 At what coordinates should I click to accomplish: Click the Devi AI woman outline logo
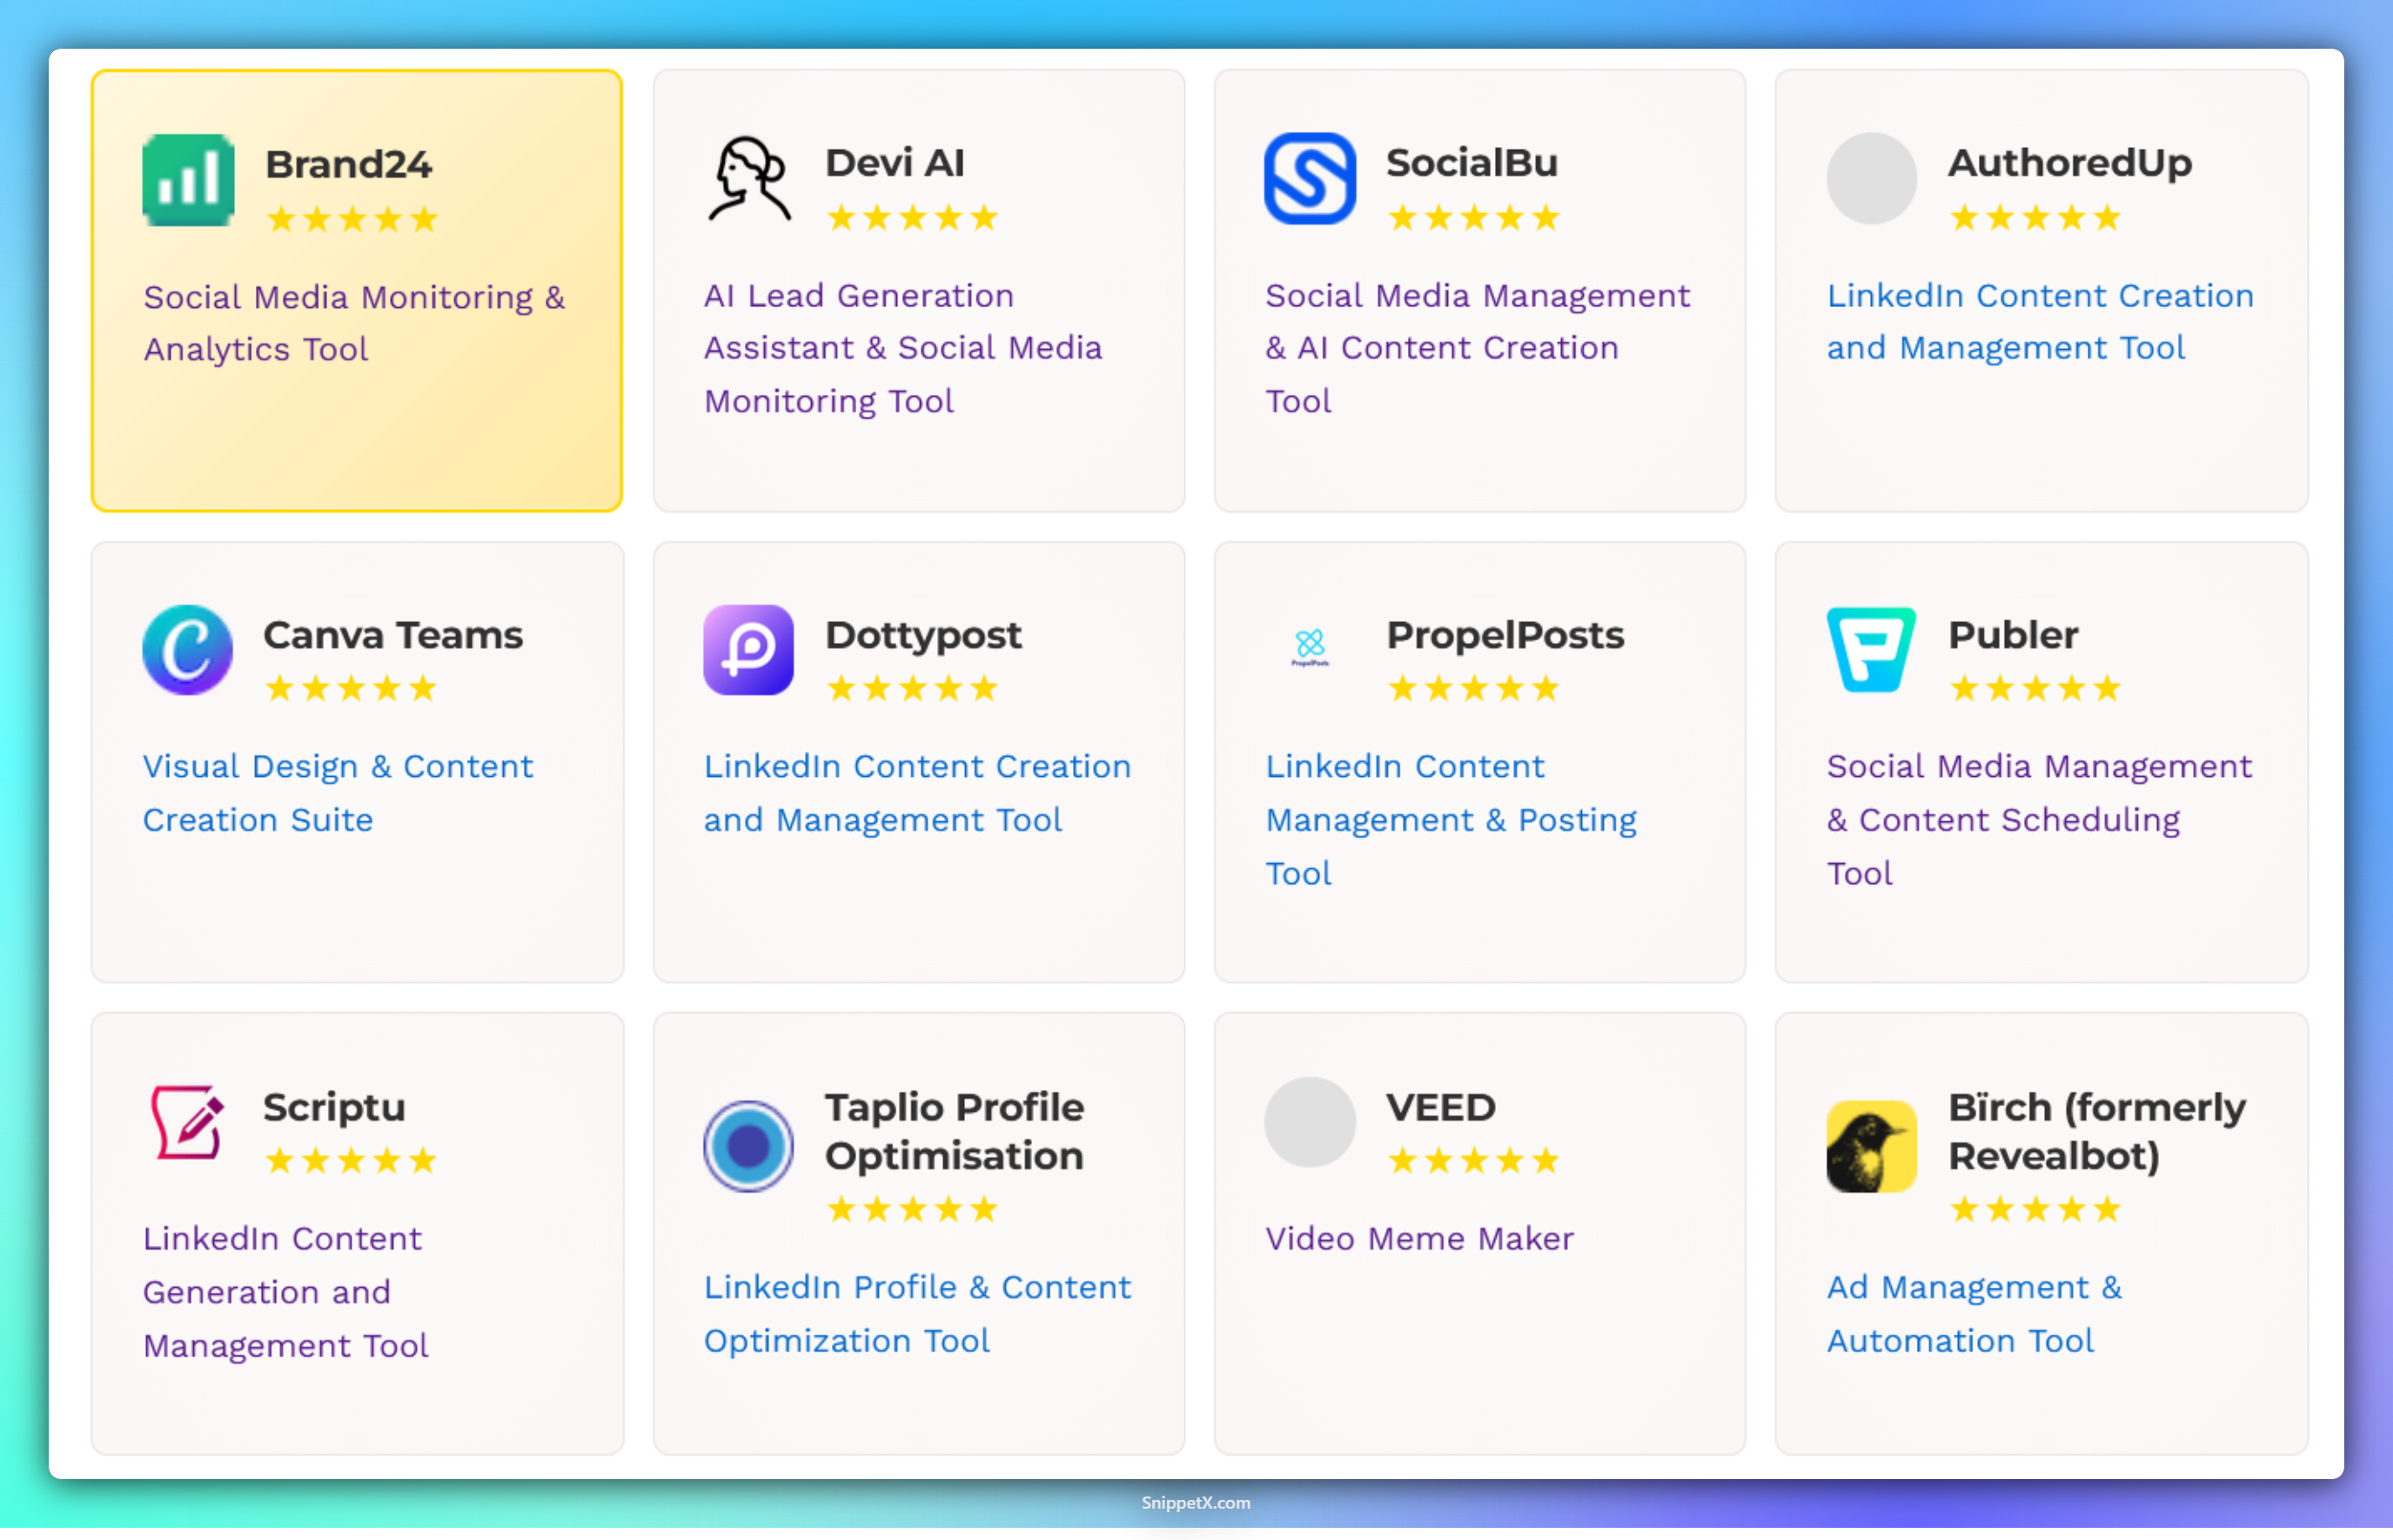click(749, 179)
